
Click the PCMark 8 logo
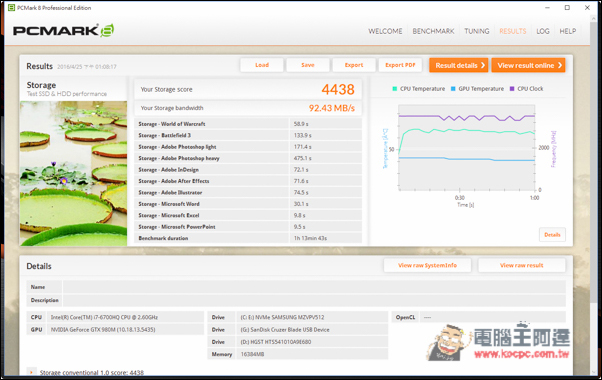pyautogui.click(x=63, y=30)
